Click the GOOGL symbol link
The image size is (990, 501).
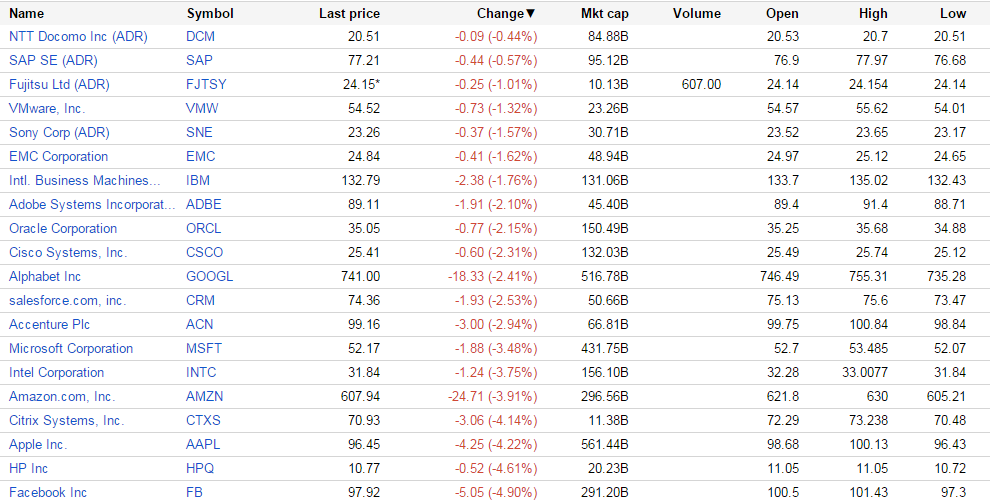coord(209,276)
